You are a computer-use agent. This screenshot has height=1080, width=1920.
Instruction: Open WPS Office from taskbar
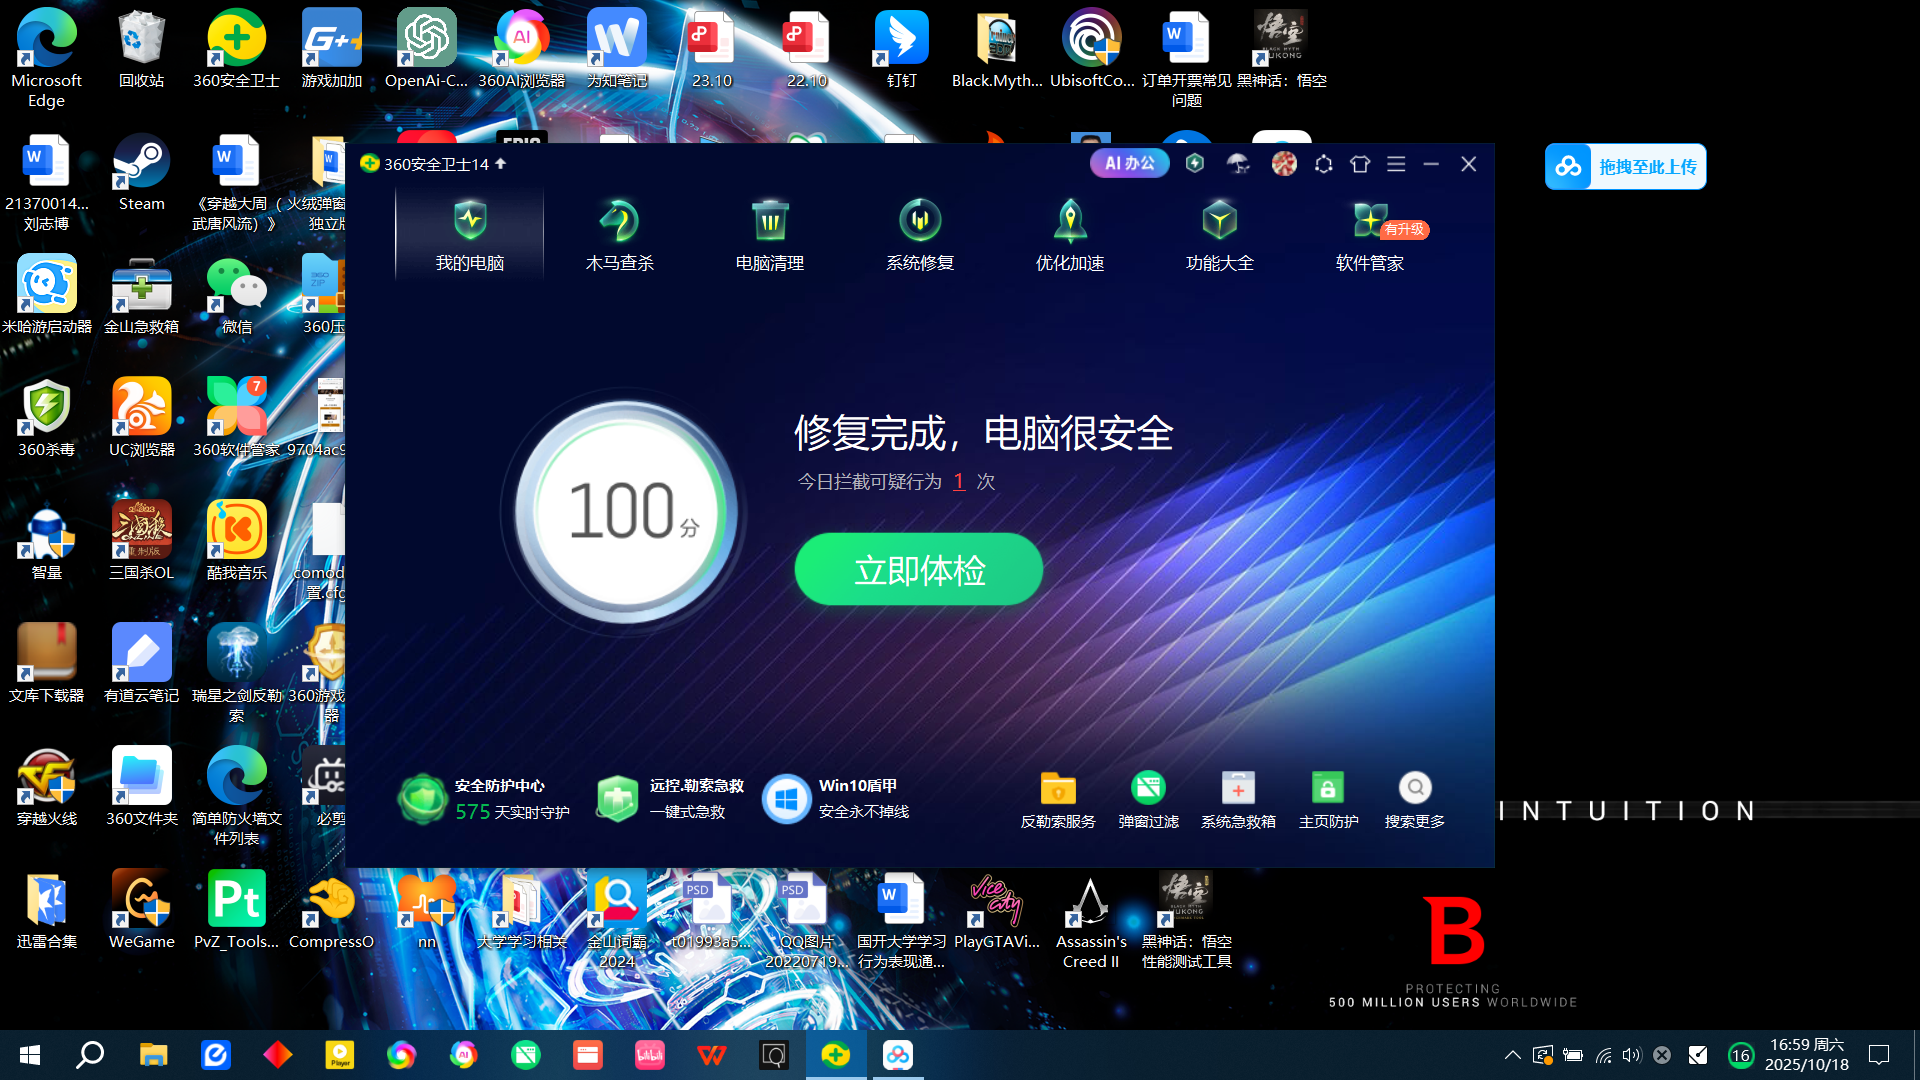[x=712, y=1055]
